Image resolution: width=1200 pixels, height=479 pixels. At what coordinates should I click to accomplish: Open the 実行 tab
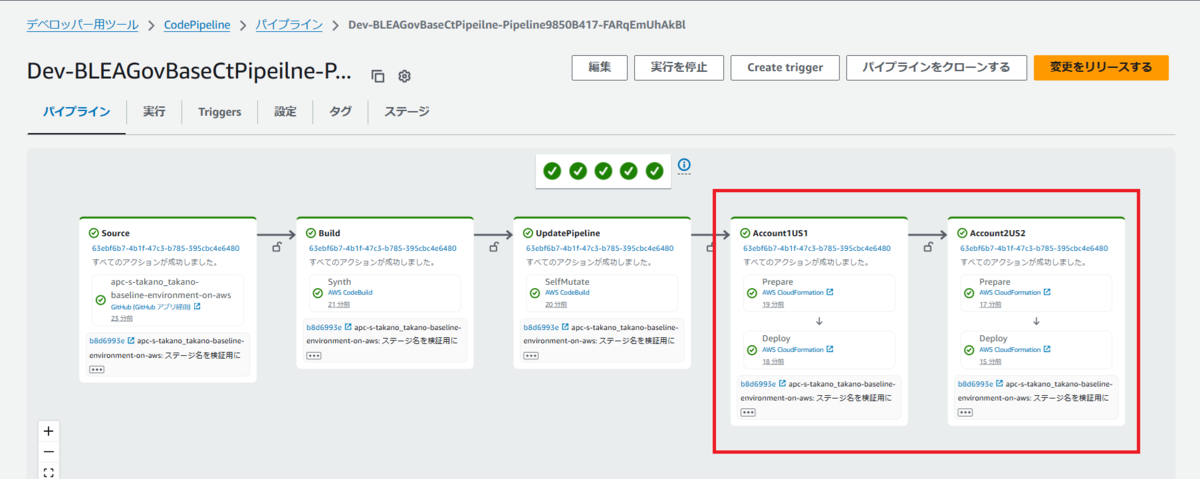154,112
